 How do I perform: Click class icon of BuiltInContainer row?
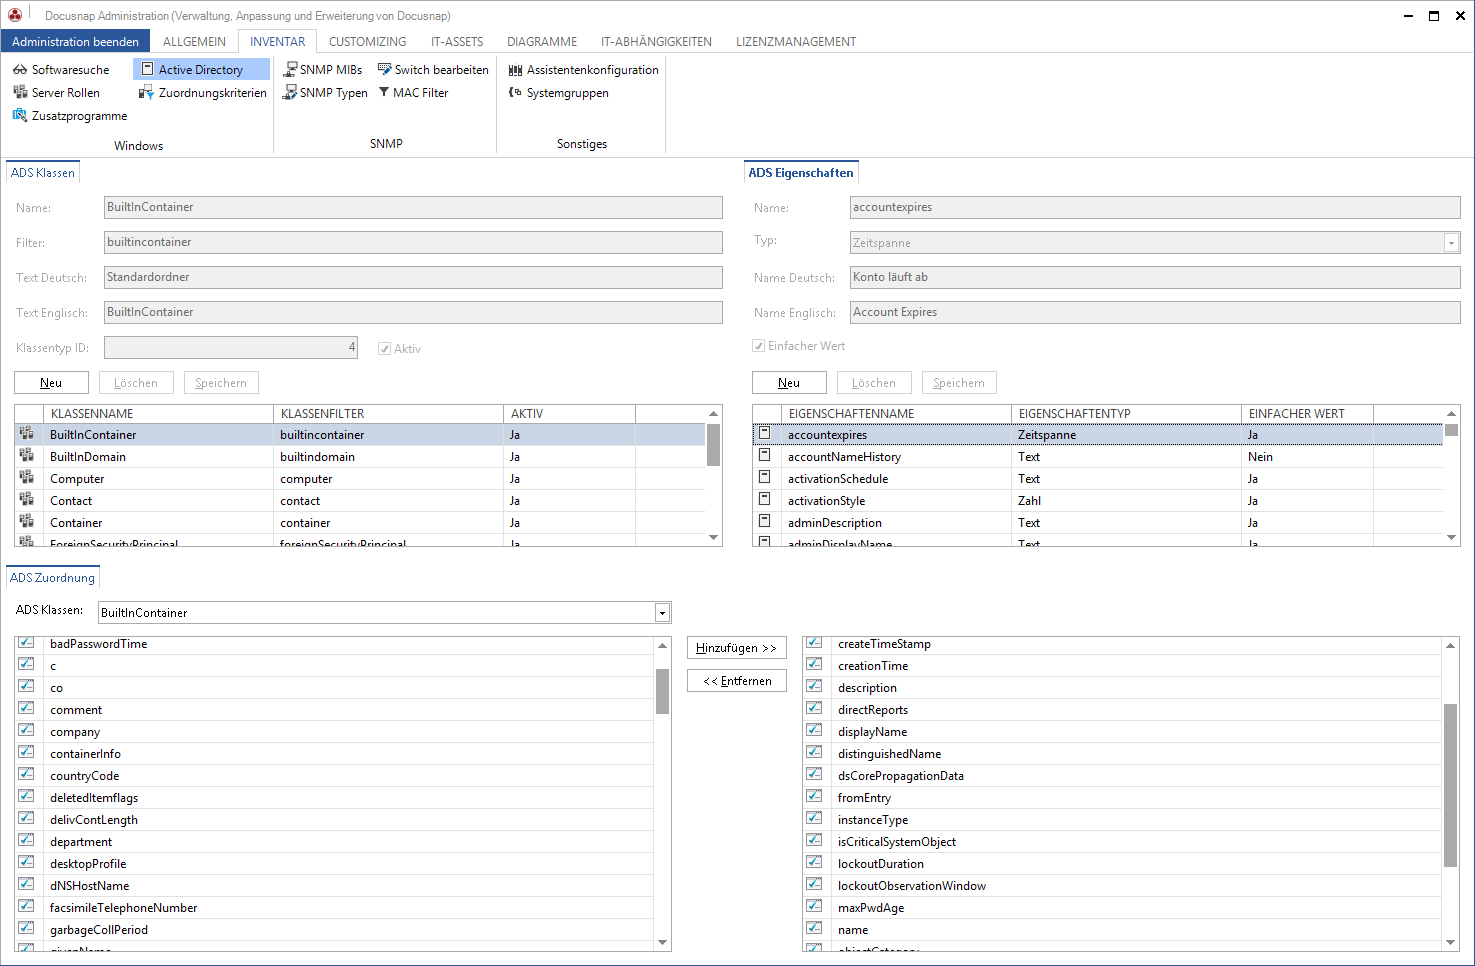(x=27, y=434)
